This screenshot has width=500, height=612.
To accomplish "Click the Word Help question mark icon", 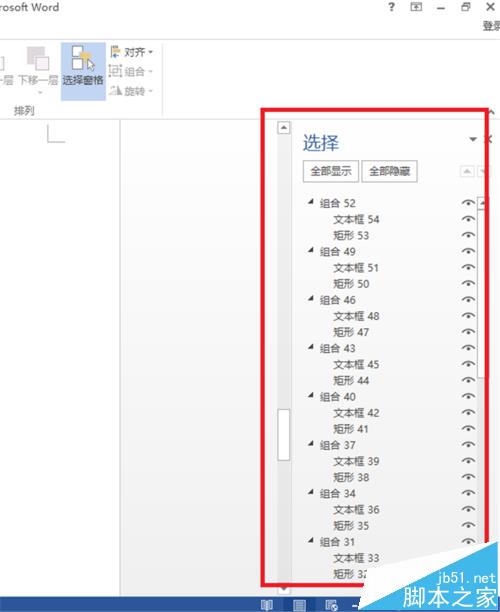I will [x=391, y=7].
